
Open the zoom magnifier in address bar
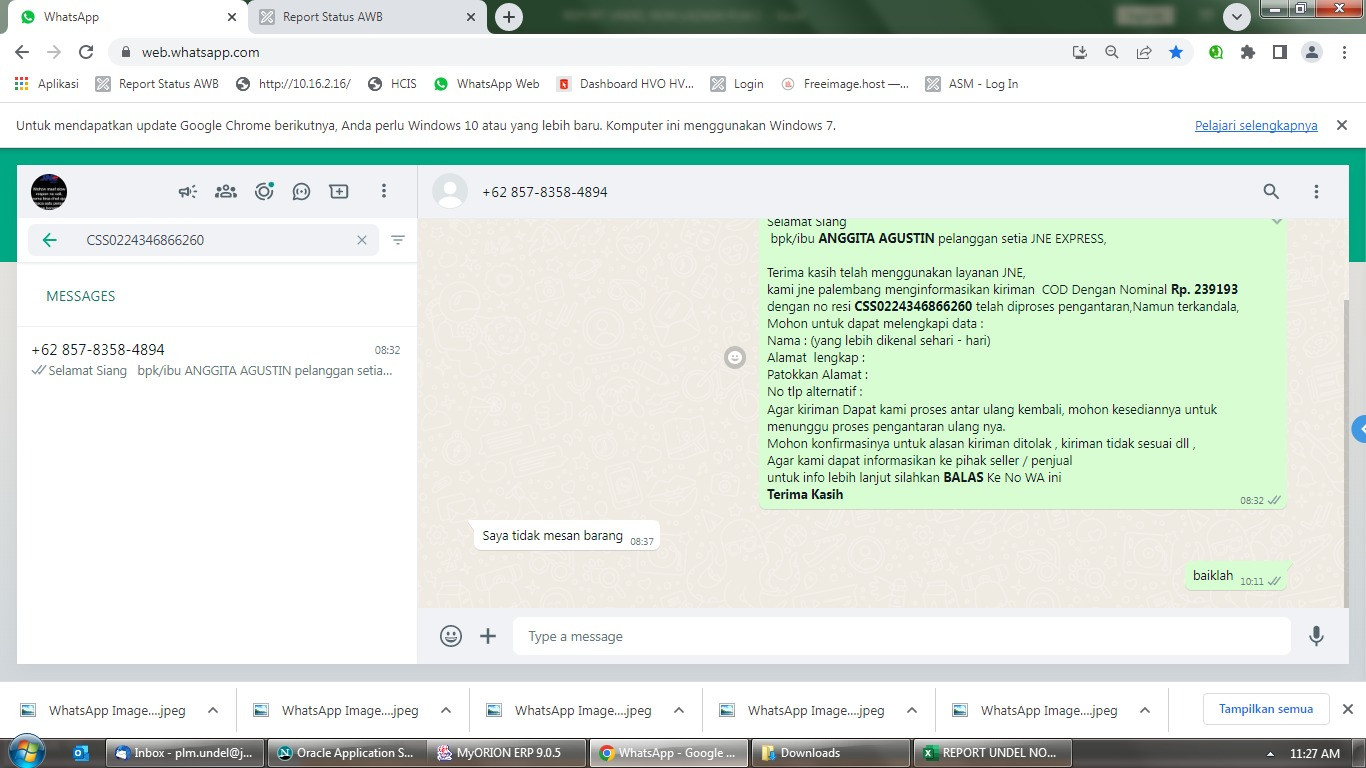[1111, 52]
